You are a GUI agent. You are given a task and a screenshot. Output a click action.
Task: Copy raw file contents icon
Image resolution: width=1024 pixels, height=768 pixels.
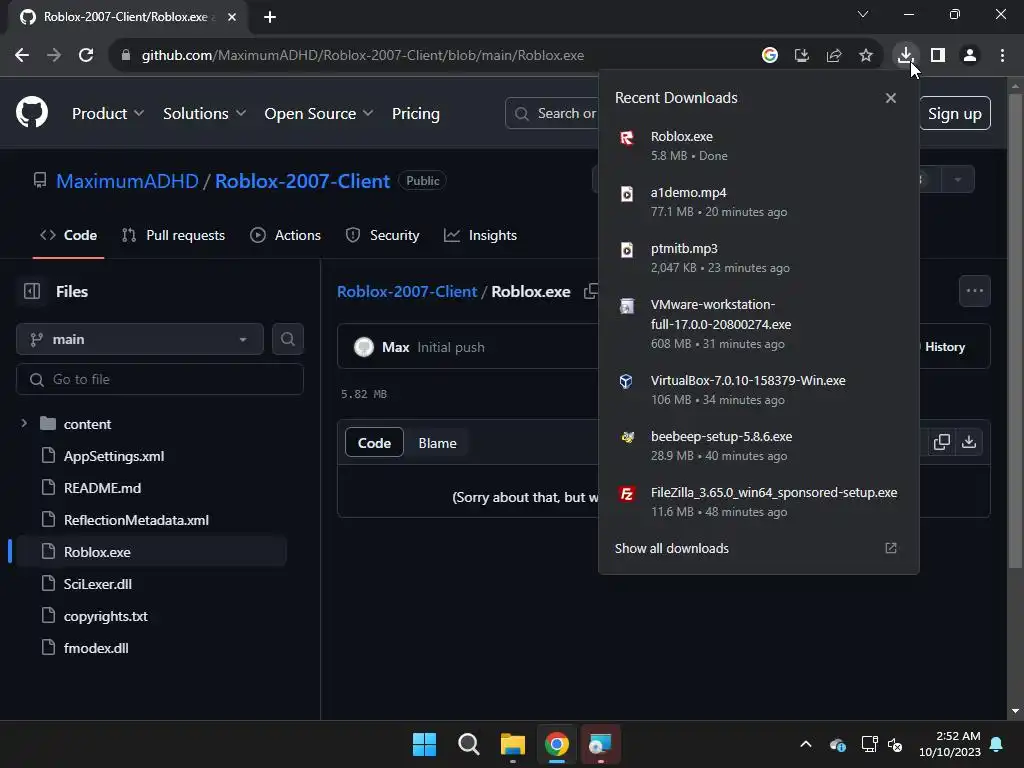pyautogui.click(x=941, y=442)
